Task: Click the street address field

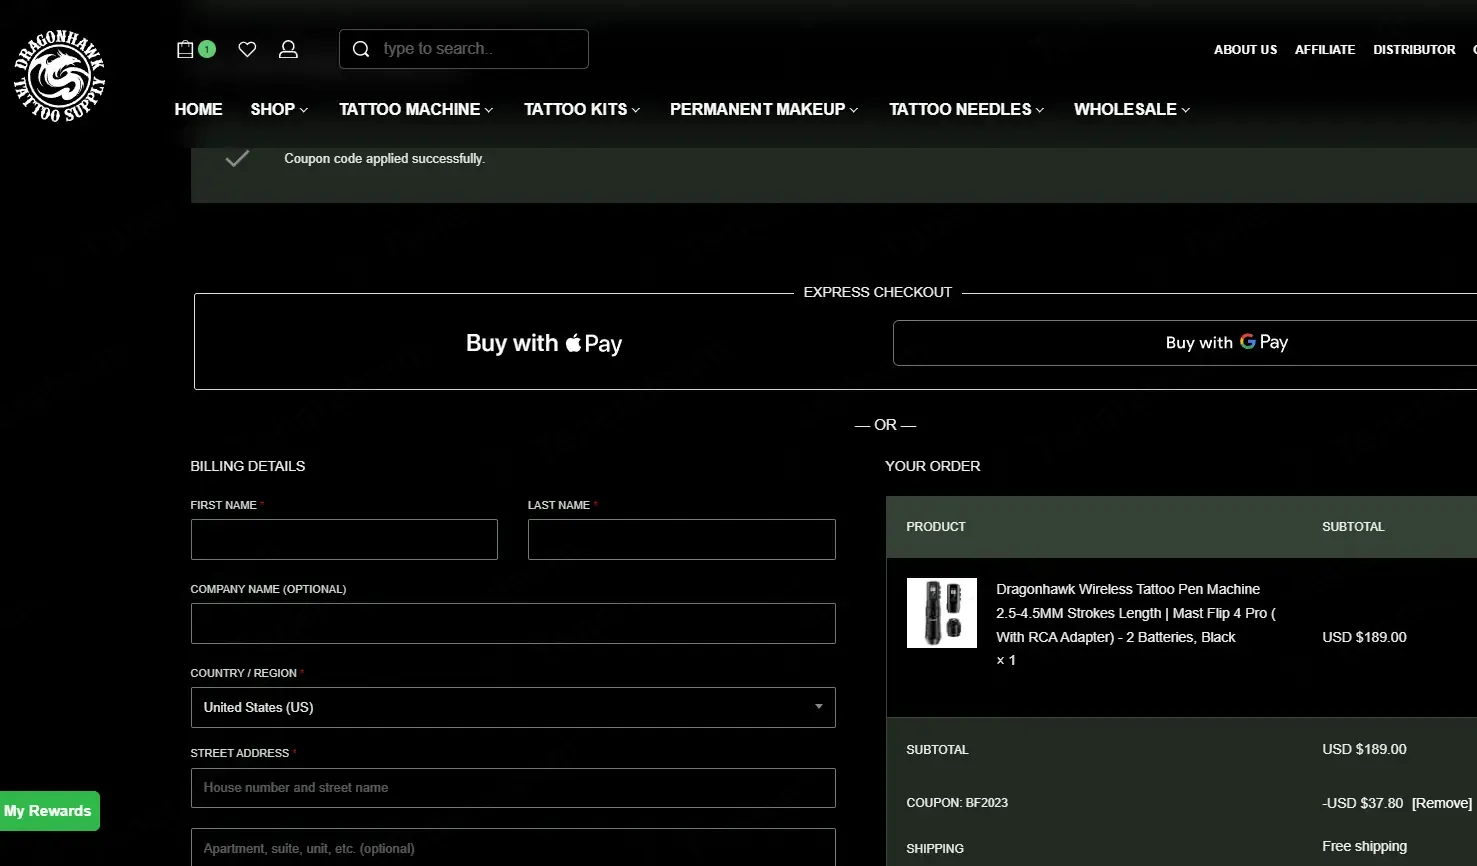Action: (x=513, y=788)
